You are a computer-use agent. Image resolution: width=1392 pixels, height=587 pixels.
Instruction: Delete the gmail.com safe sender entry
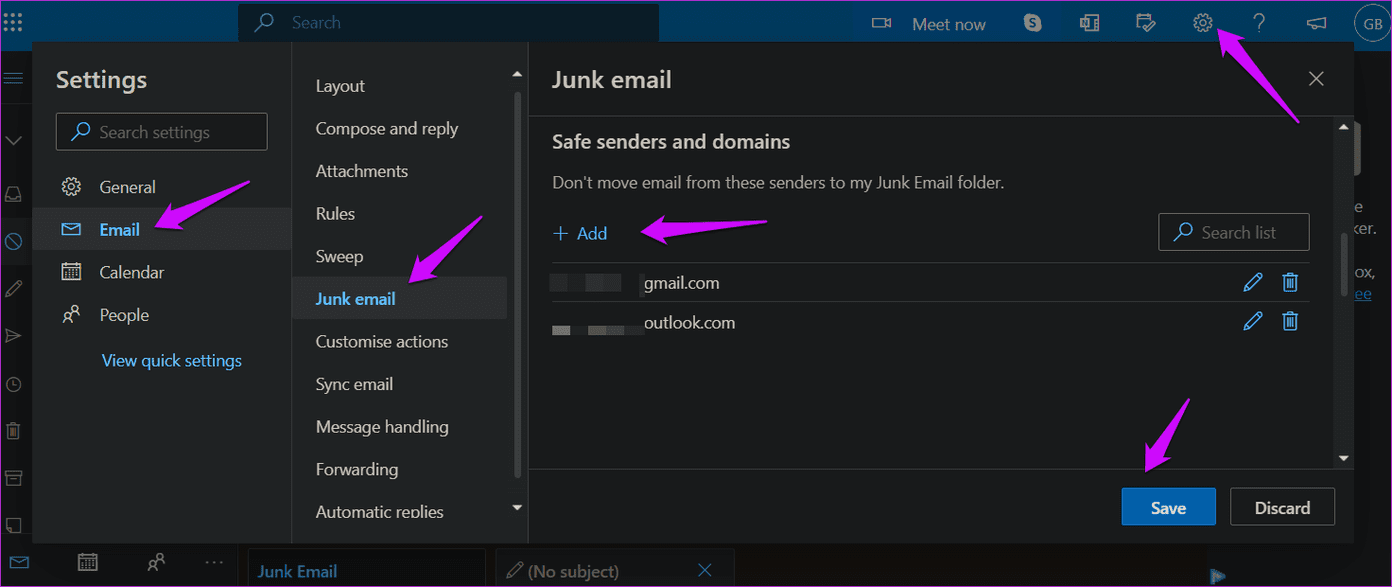[x=1290, y=283]
